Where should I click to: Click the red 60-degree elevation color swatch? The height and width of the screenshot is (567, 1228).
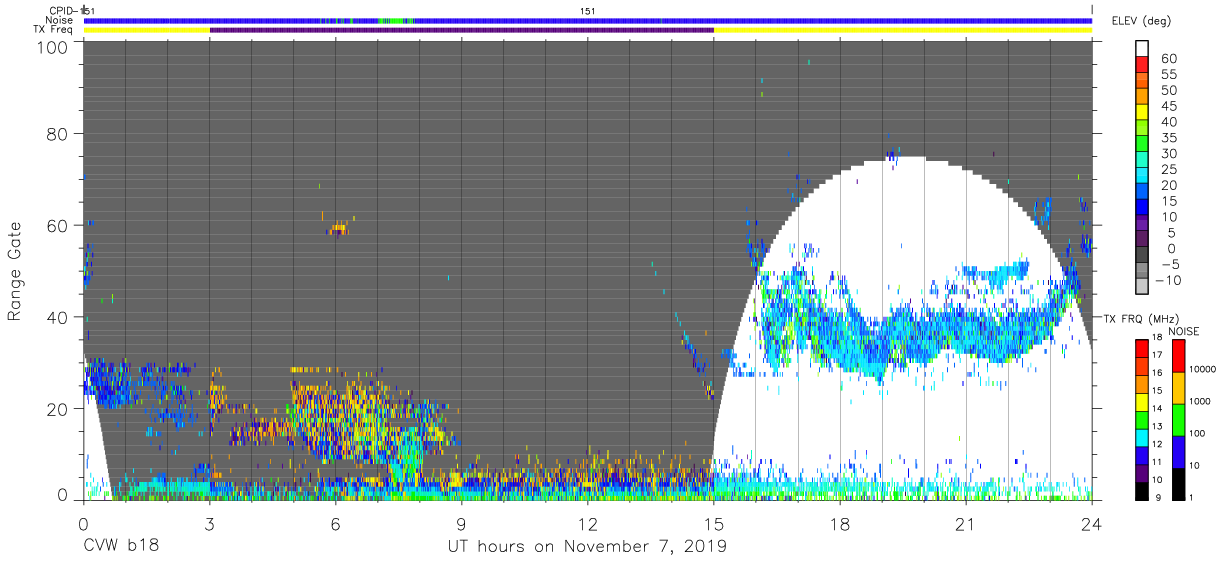click(x=1144, y=66)
